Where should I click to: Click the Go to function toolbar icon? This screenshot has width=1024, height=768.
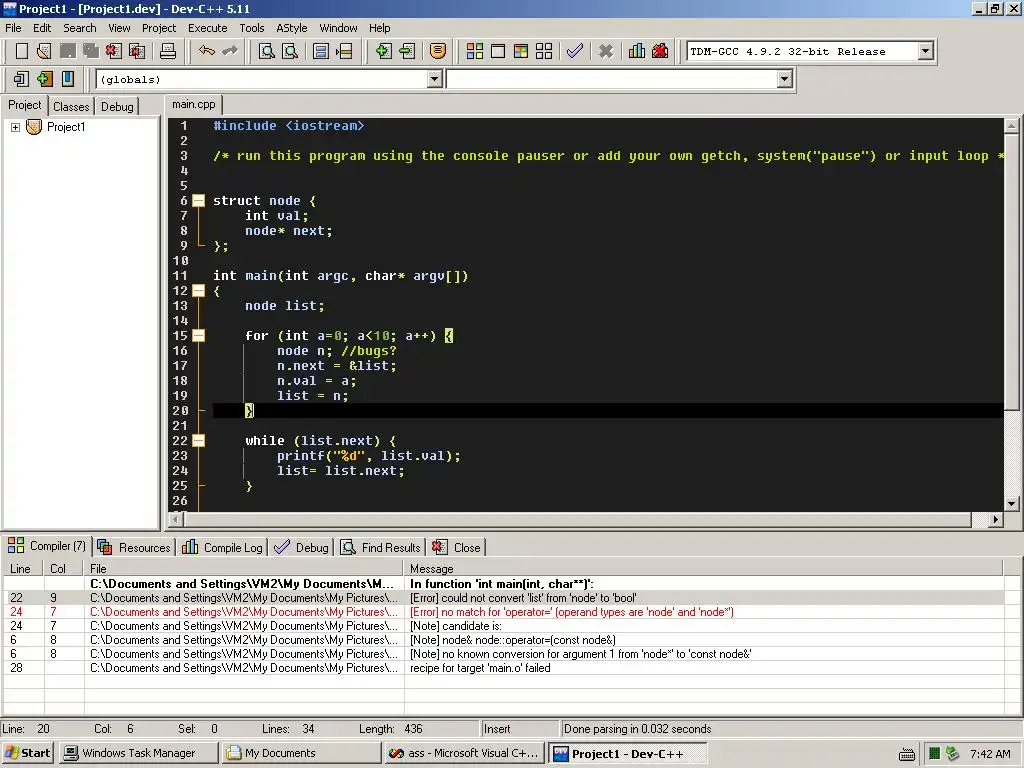coord(321,51)
